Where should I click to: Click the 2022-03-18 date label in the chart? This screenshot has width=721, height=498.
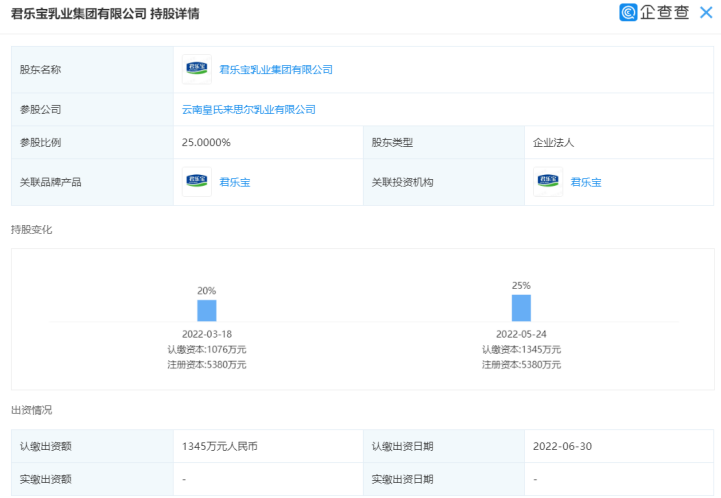[x=207, y=334]
